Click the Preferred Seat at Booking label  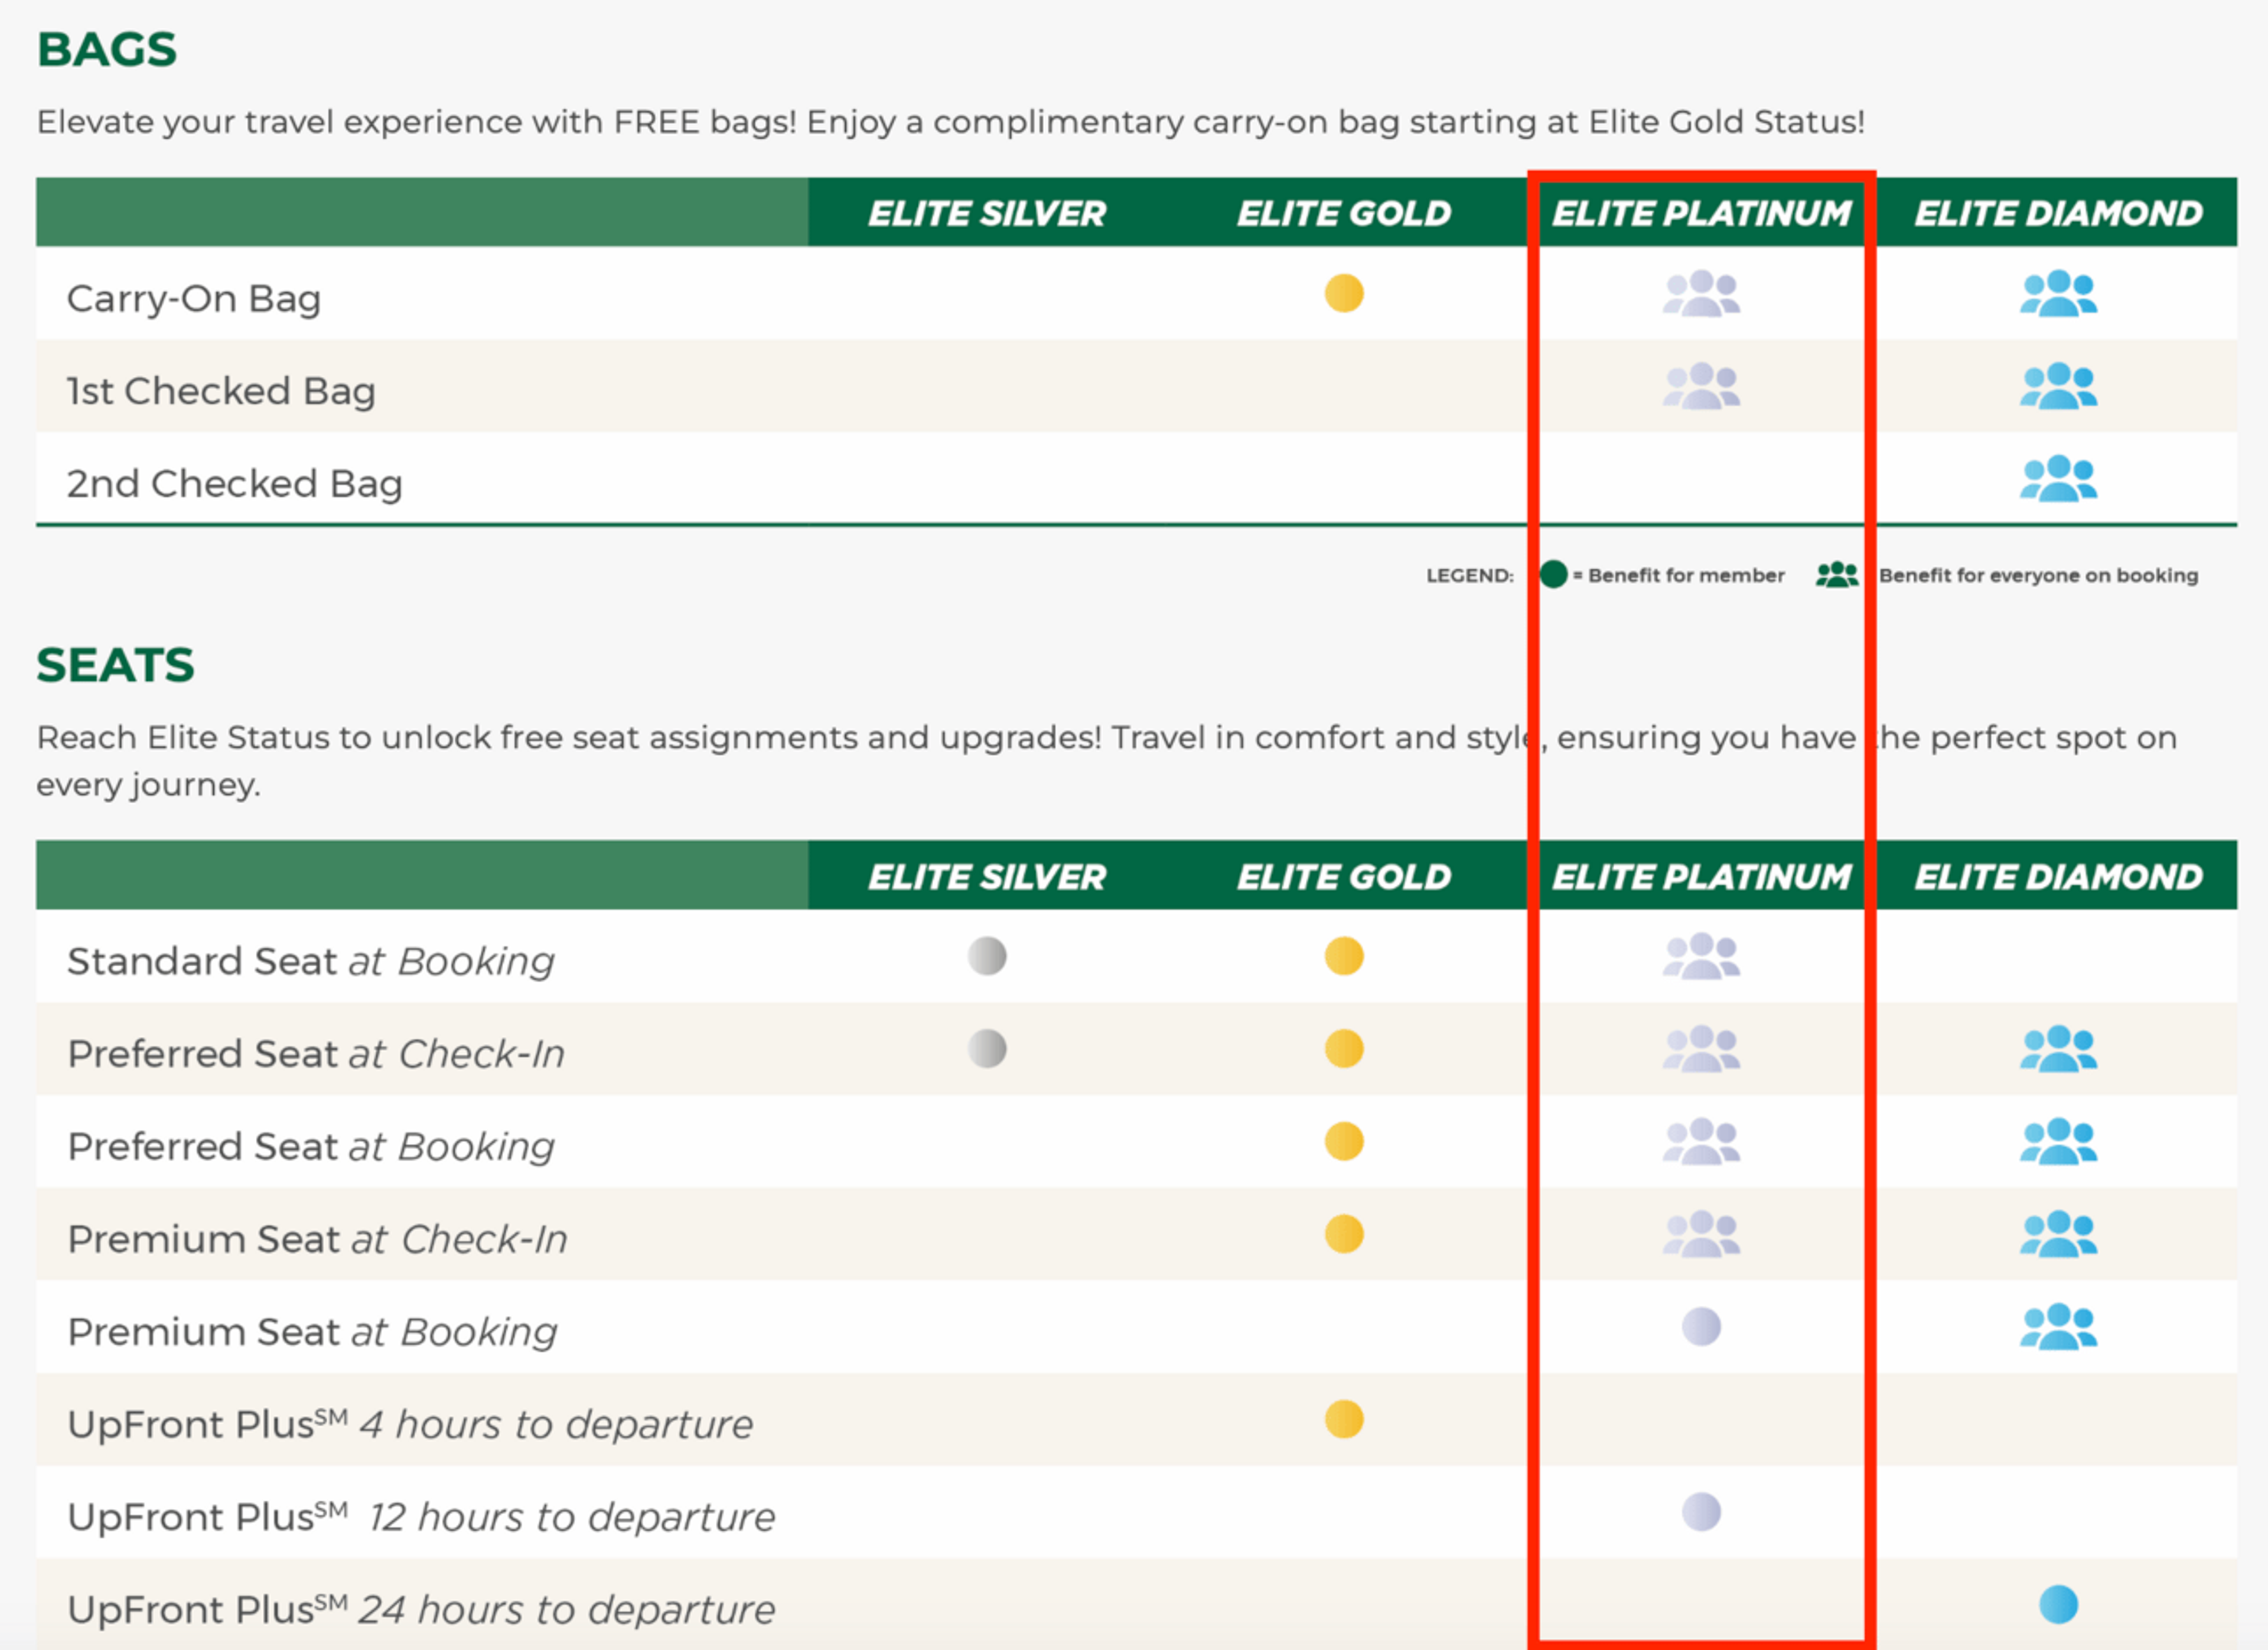point(311,1147)
